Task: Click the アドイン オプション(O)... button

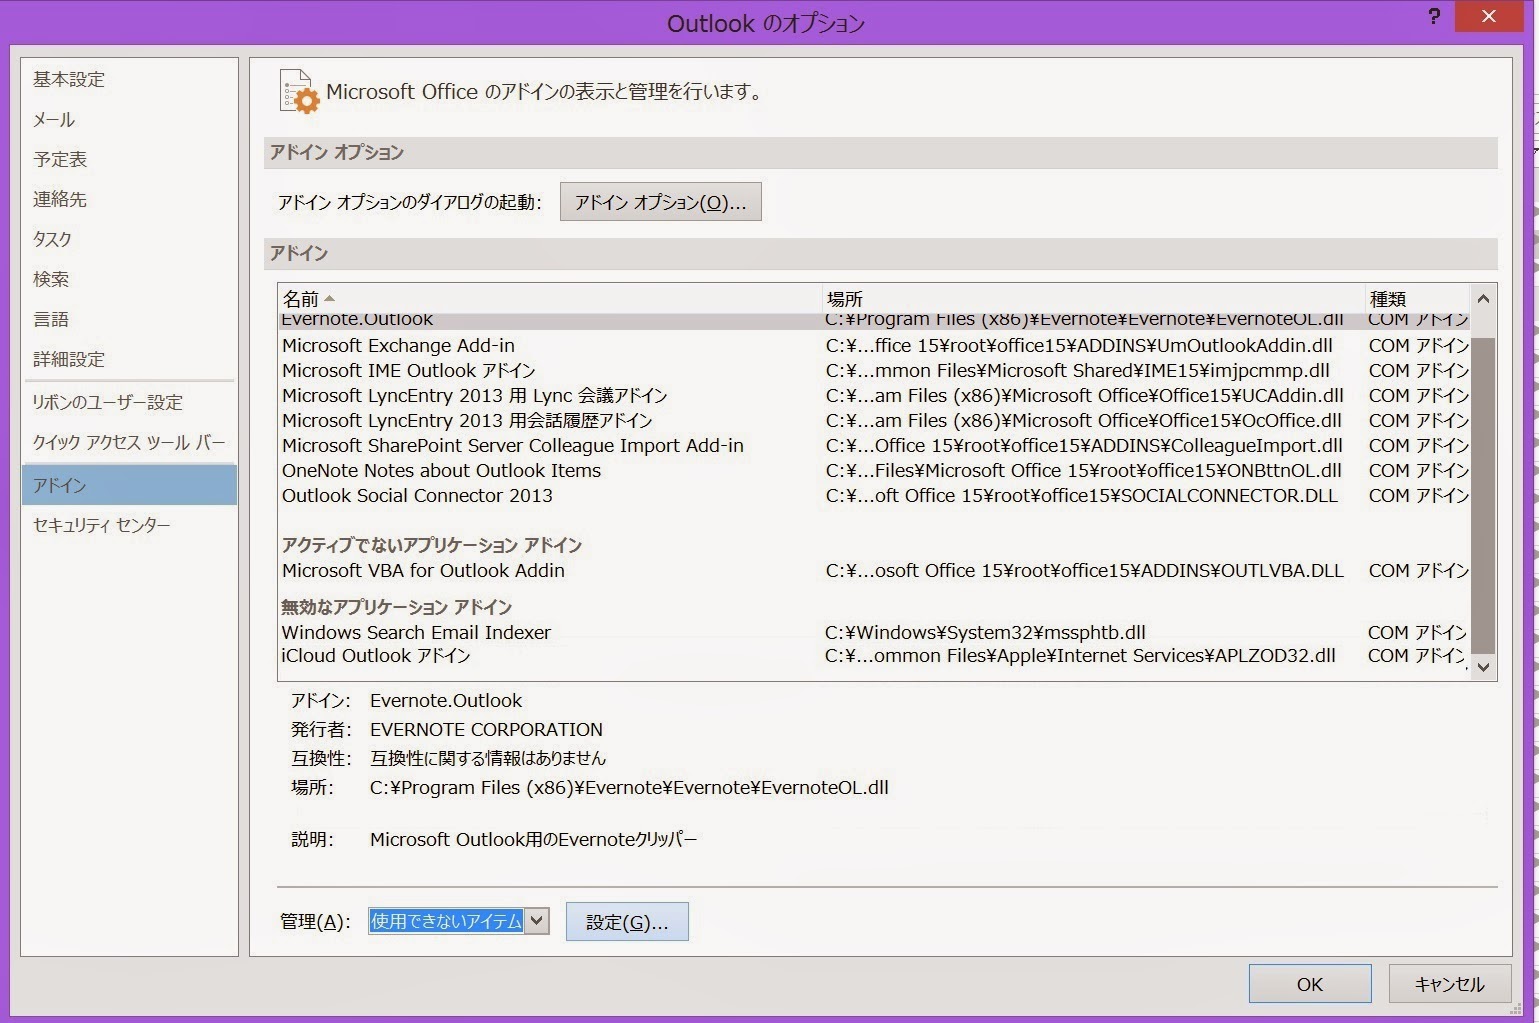Action: pyautogui.click(x=660, y=202)
